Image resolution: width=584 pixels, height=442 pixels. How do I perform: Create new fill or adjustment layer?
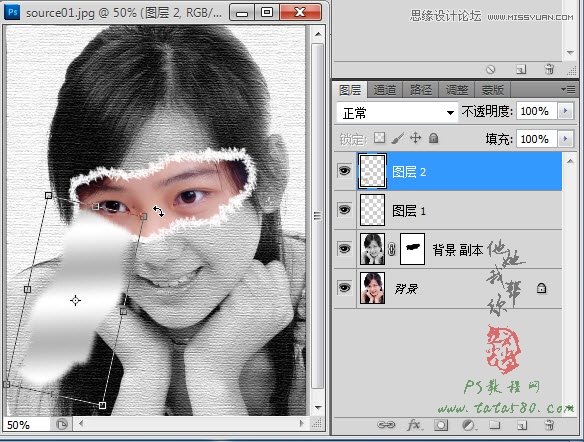(468, 425)
